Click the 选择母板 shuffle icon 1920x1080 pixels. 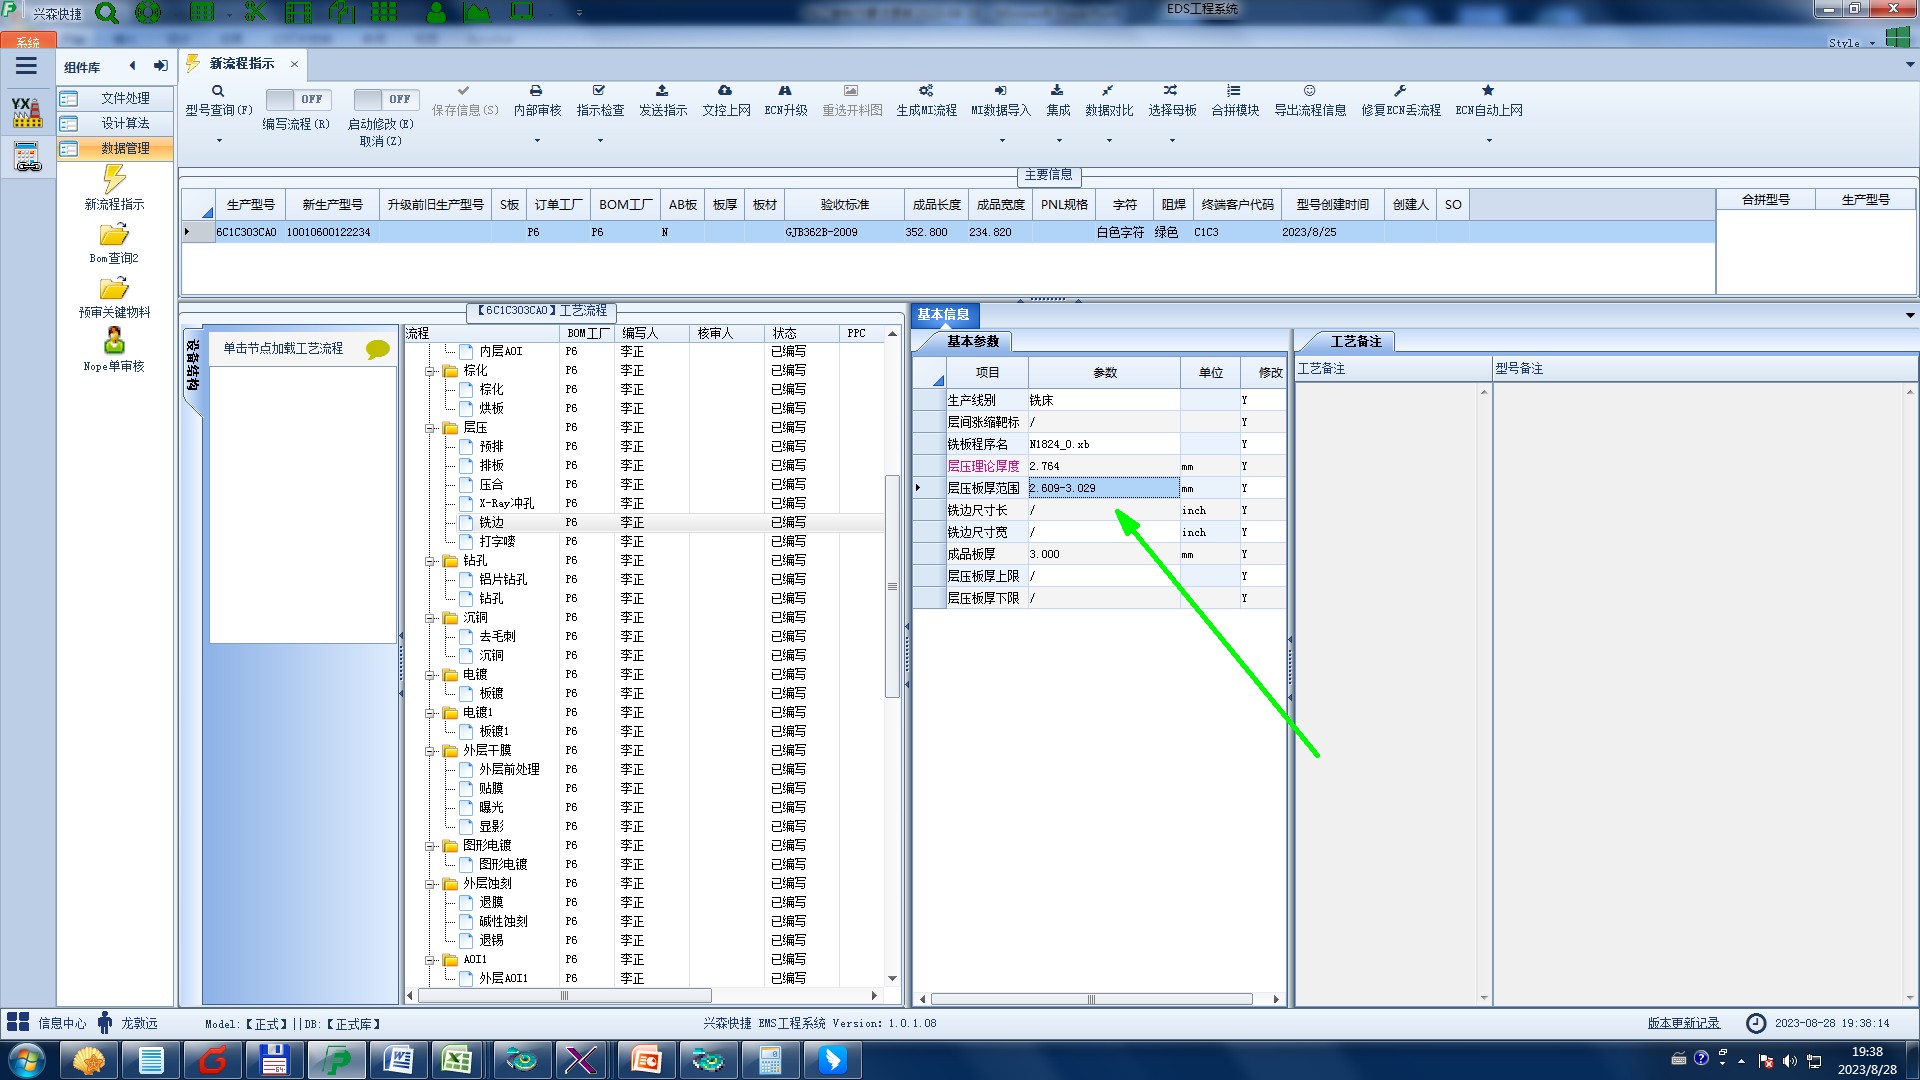1171,91
